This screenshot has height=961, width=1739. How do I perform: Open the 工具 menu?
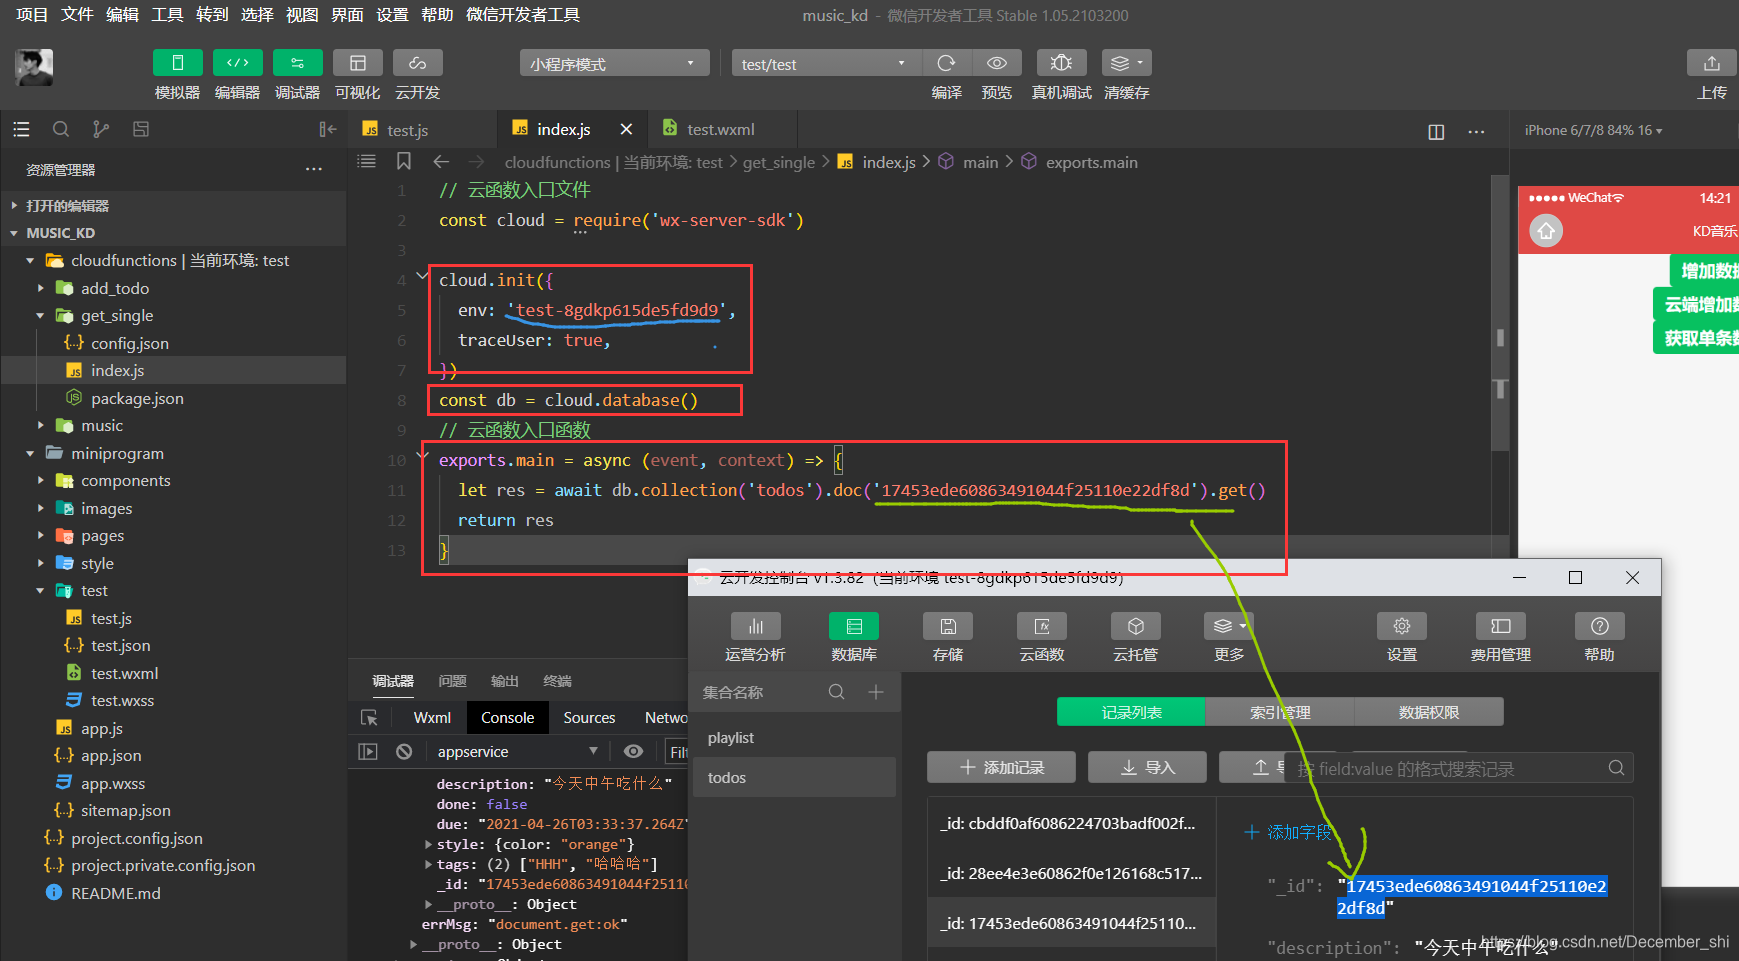tap(167, 15)
